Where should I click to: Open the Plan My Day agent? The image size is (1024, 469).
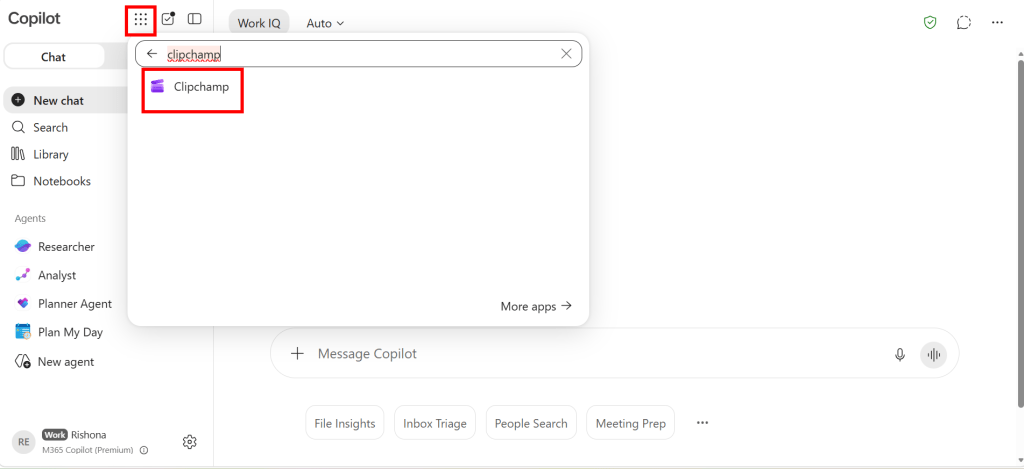(59, 332)
